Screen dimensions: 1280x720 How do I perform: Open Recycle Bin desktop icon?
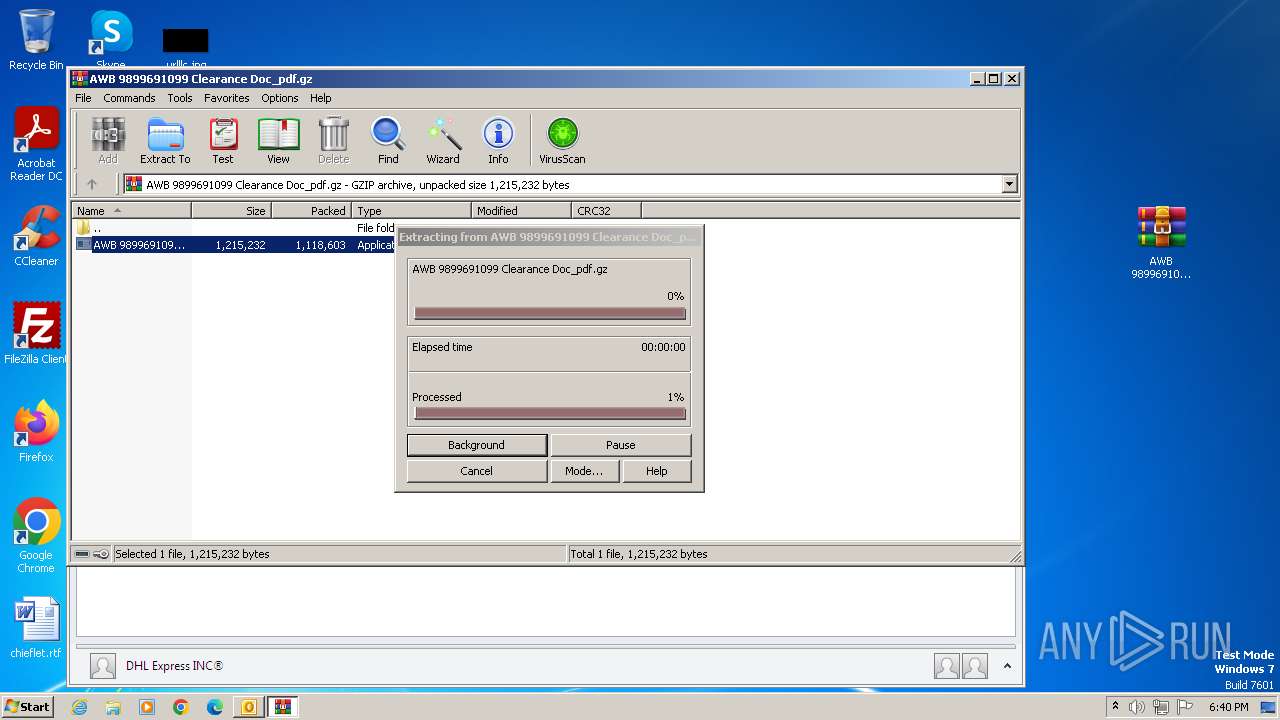coord(36,40)
